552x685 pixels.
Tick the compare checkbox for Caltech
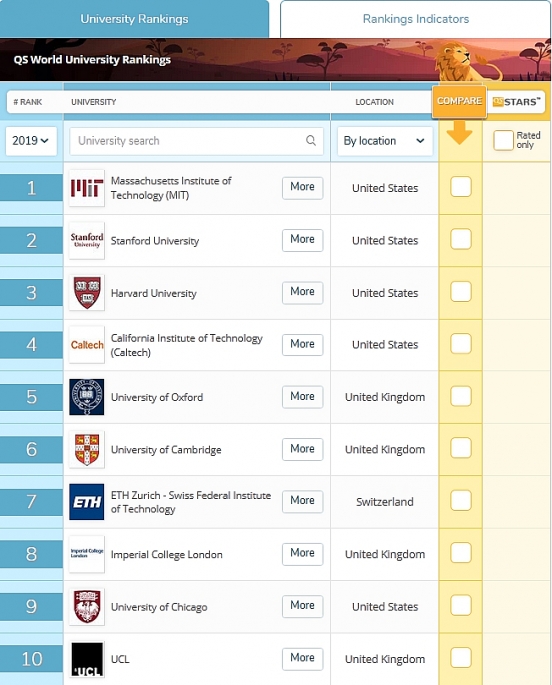tap(461, 344)
